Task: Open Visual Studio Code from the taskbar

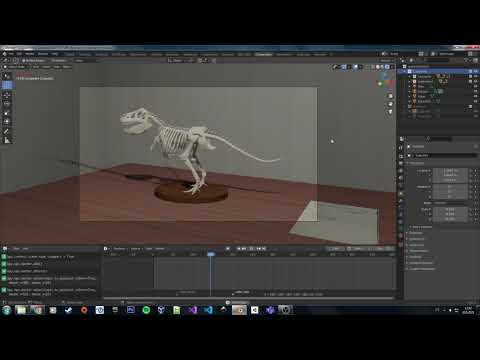Action: (208, 310)
